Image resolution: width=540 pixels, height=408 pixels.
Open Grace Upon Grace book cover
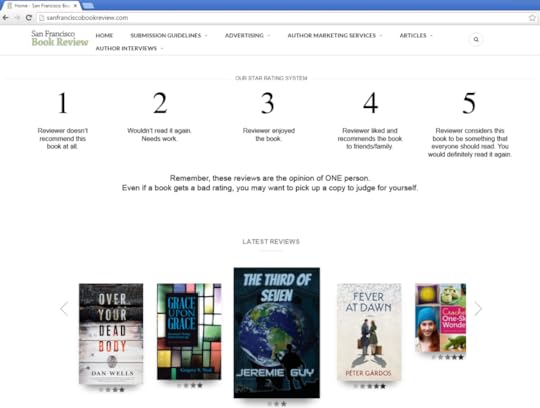point(189,331)
